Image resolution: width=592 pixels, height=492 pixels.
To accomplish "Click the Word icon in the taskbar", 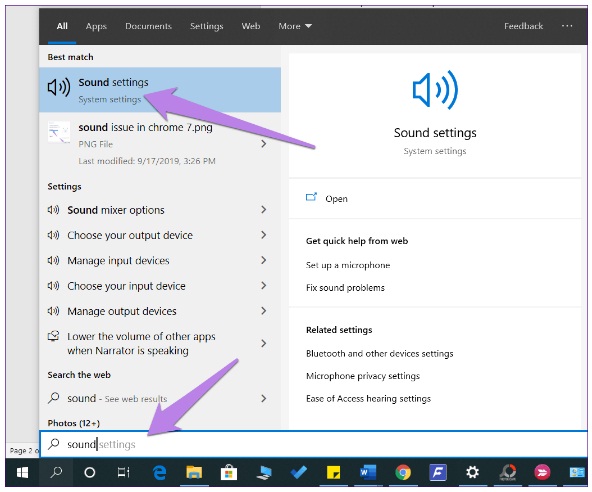I will click(368, 472).
